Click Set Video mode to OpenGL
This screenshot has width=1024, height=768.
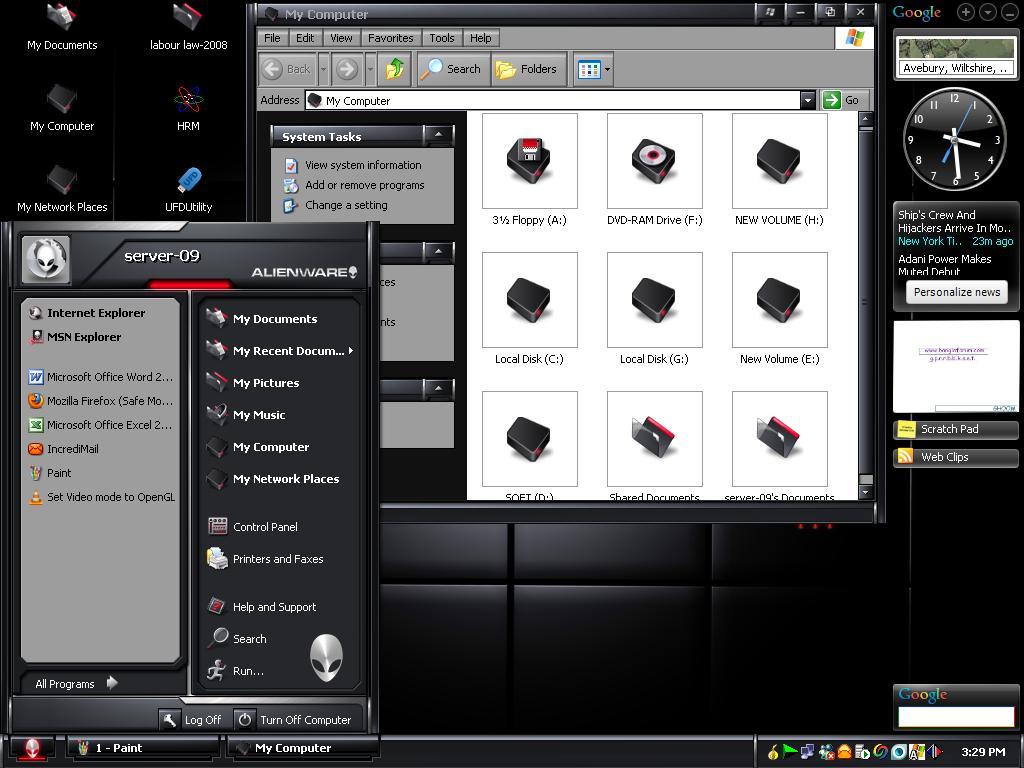tap(101, 497)
